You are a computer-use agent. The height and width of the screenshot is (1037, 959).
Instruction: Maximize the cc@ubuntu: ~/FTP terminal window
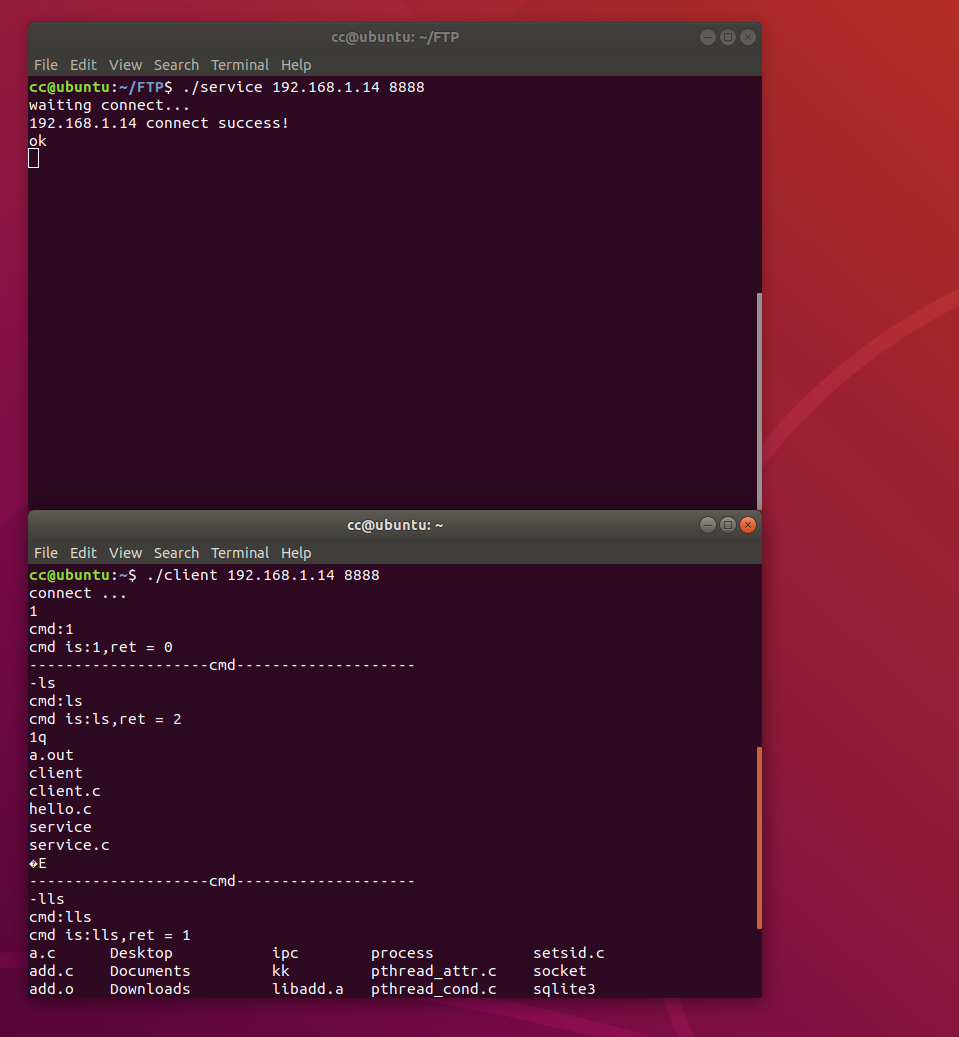(x=728, y=37)
